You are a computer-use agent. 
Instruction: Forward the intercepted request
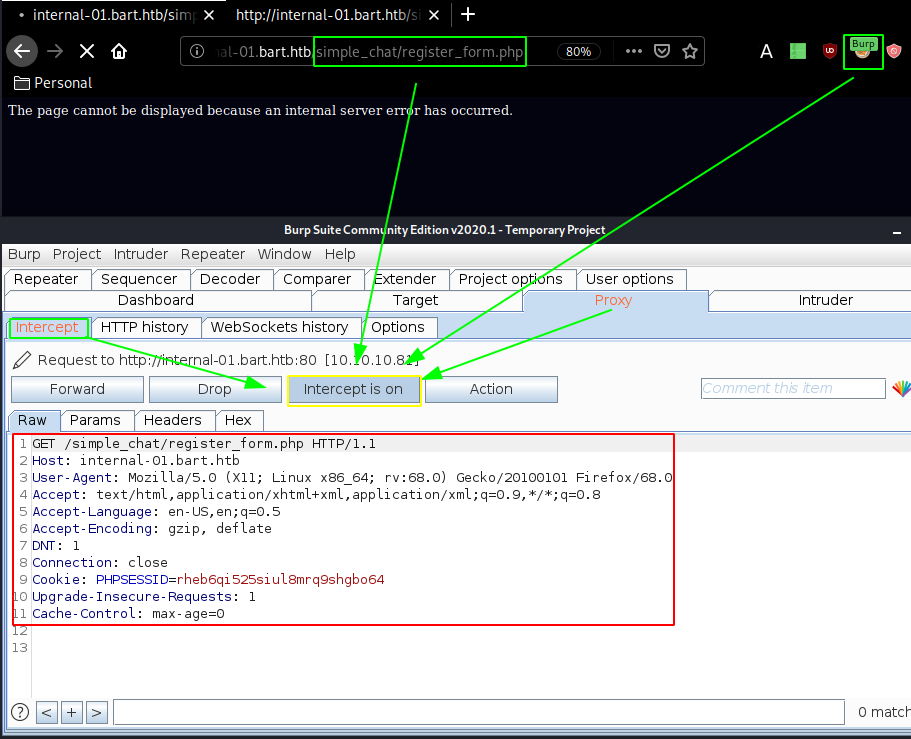tap(77, 389)
